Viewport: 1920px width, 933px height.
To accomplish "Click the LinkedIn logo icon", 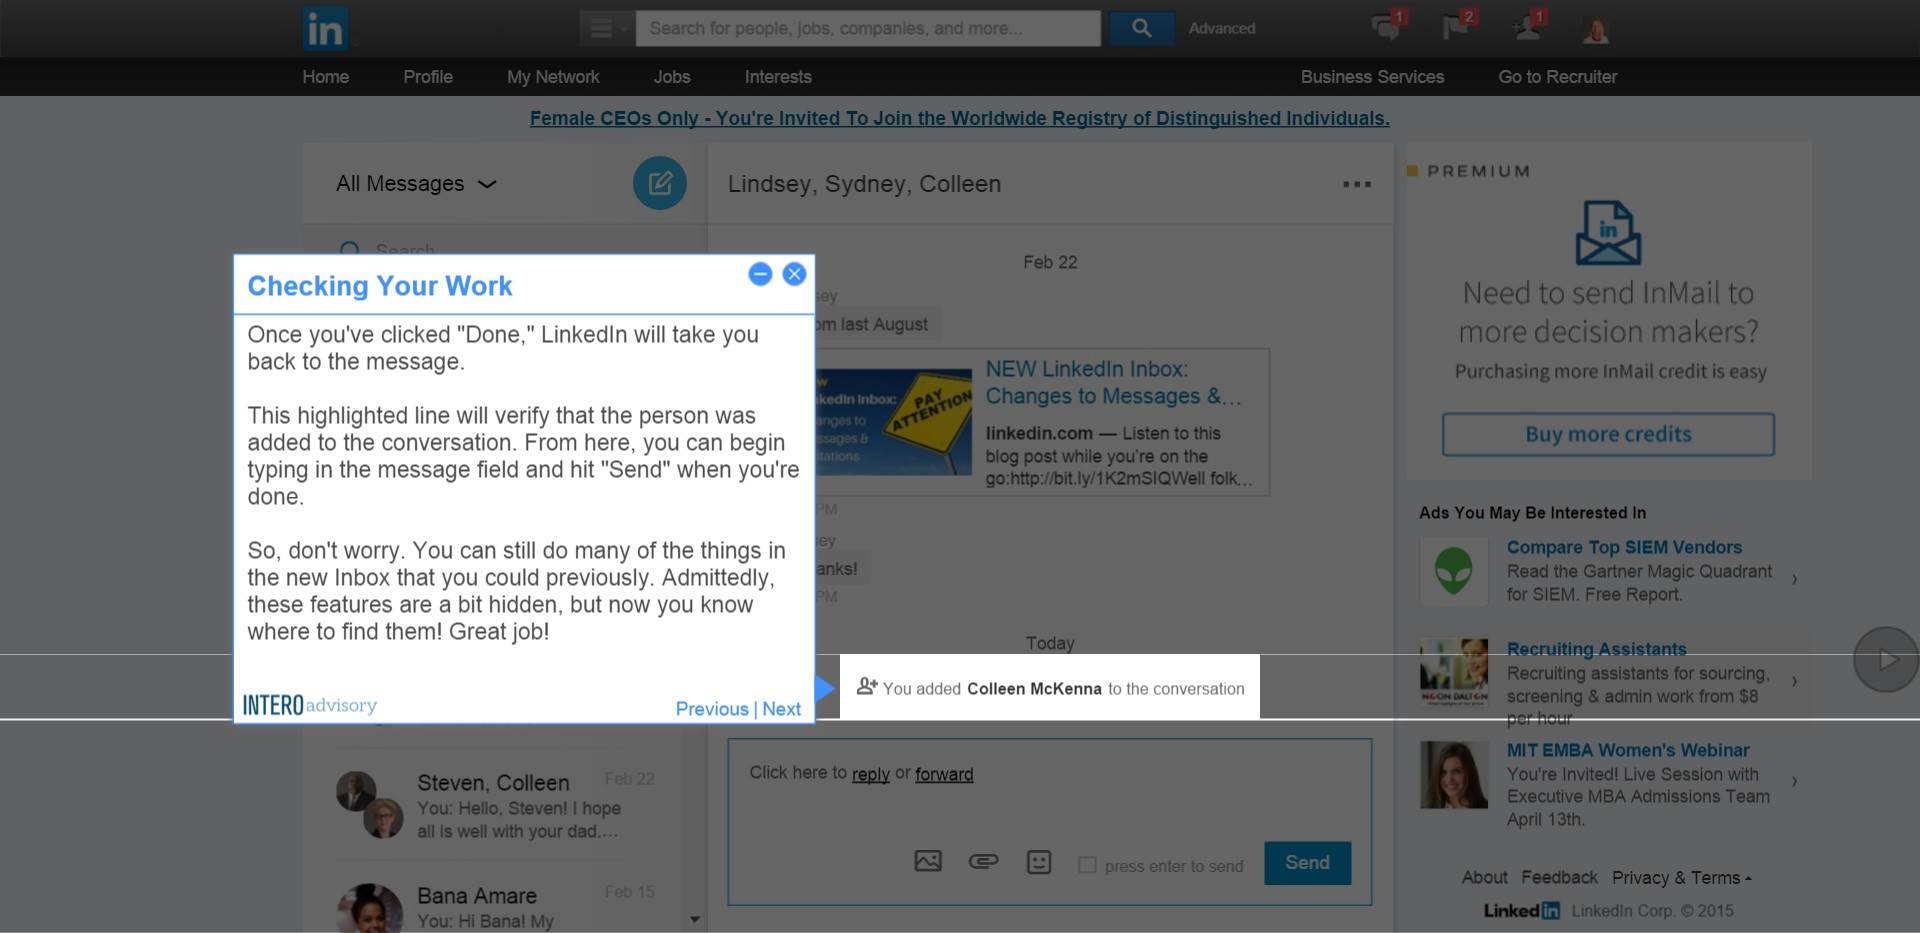I will [325, 28].
